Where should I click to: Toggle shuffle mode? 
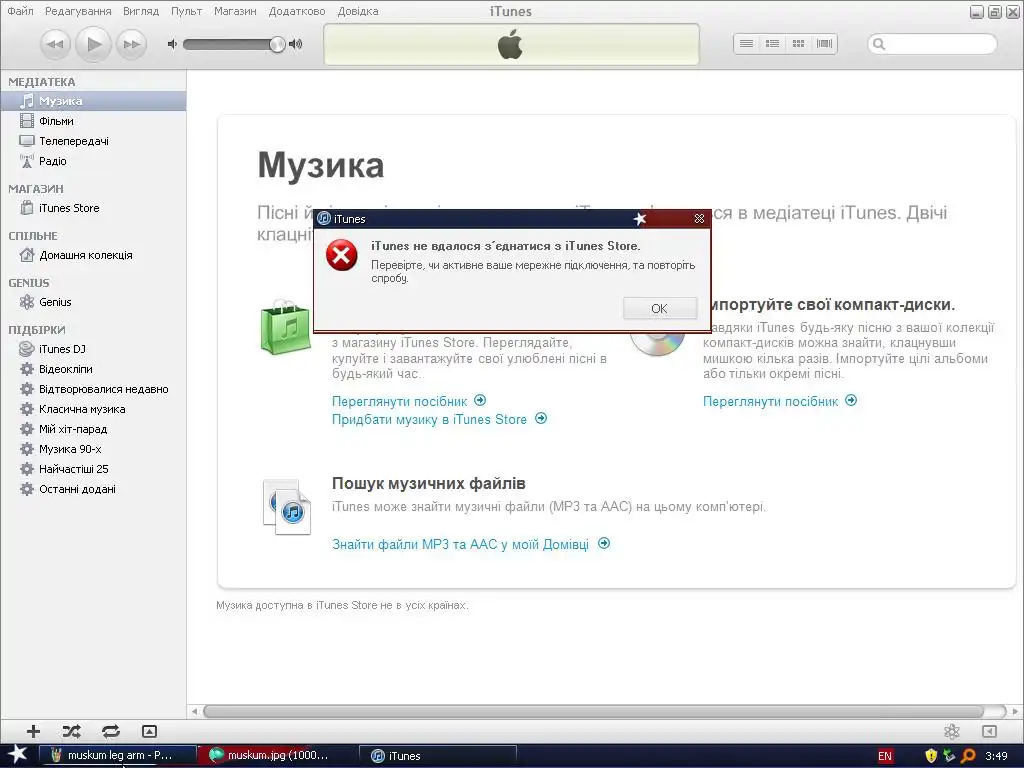click(71, 731)
